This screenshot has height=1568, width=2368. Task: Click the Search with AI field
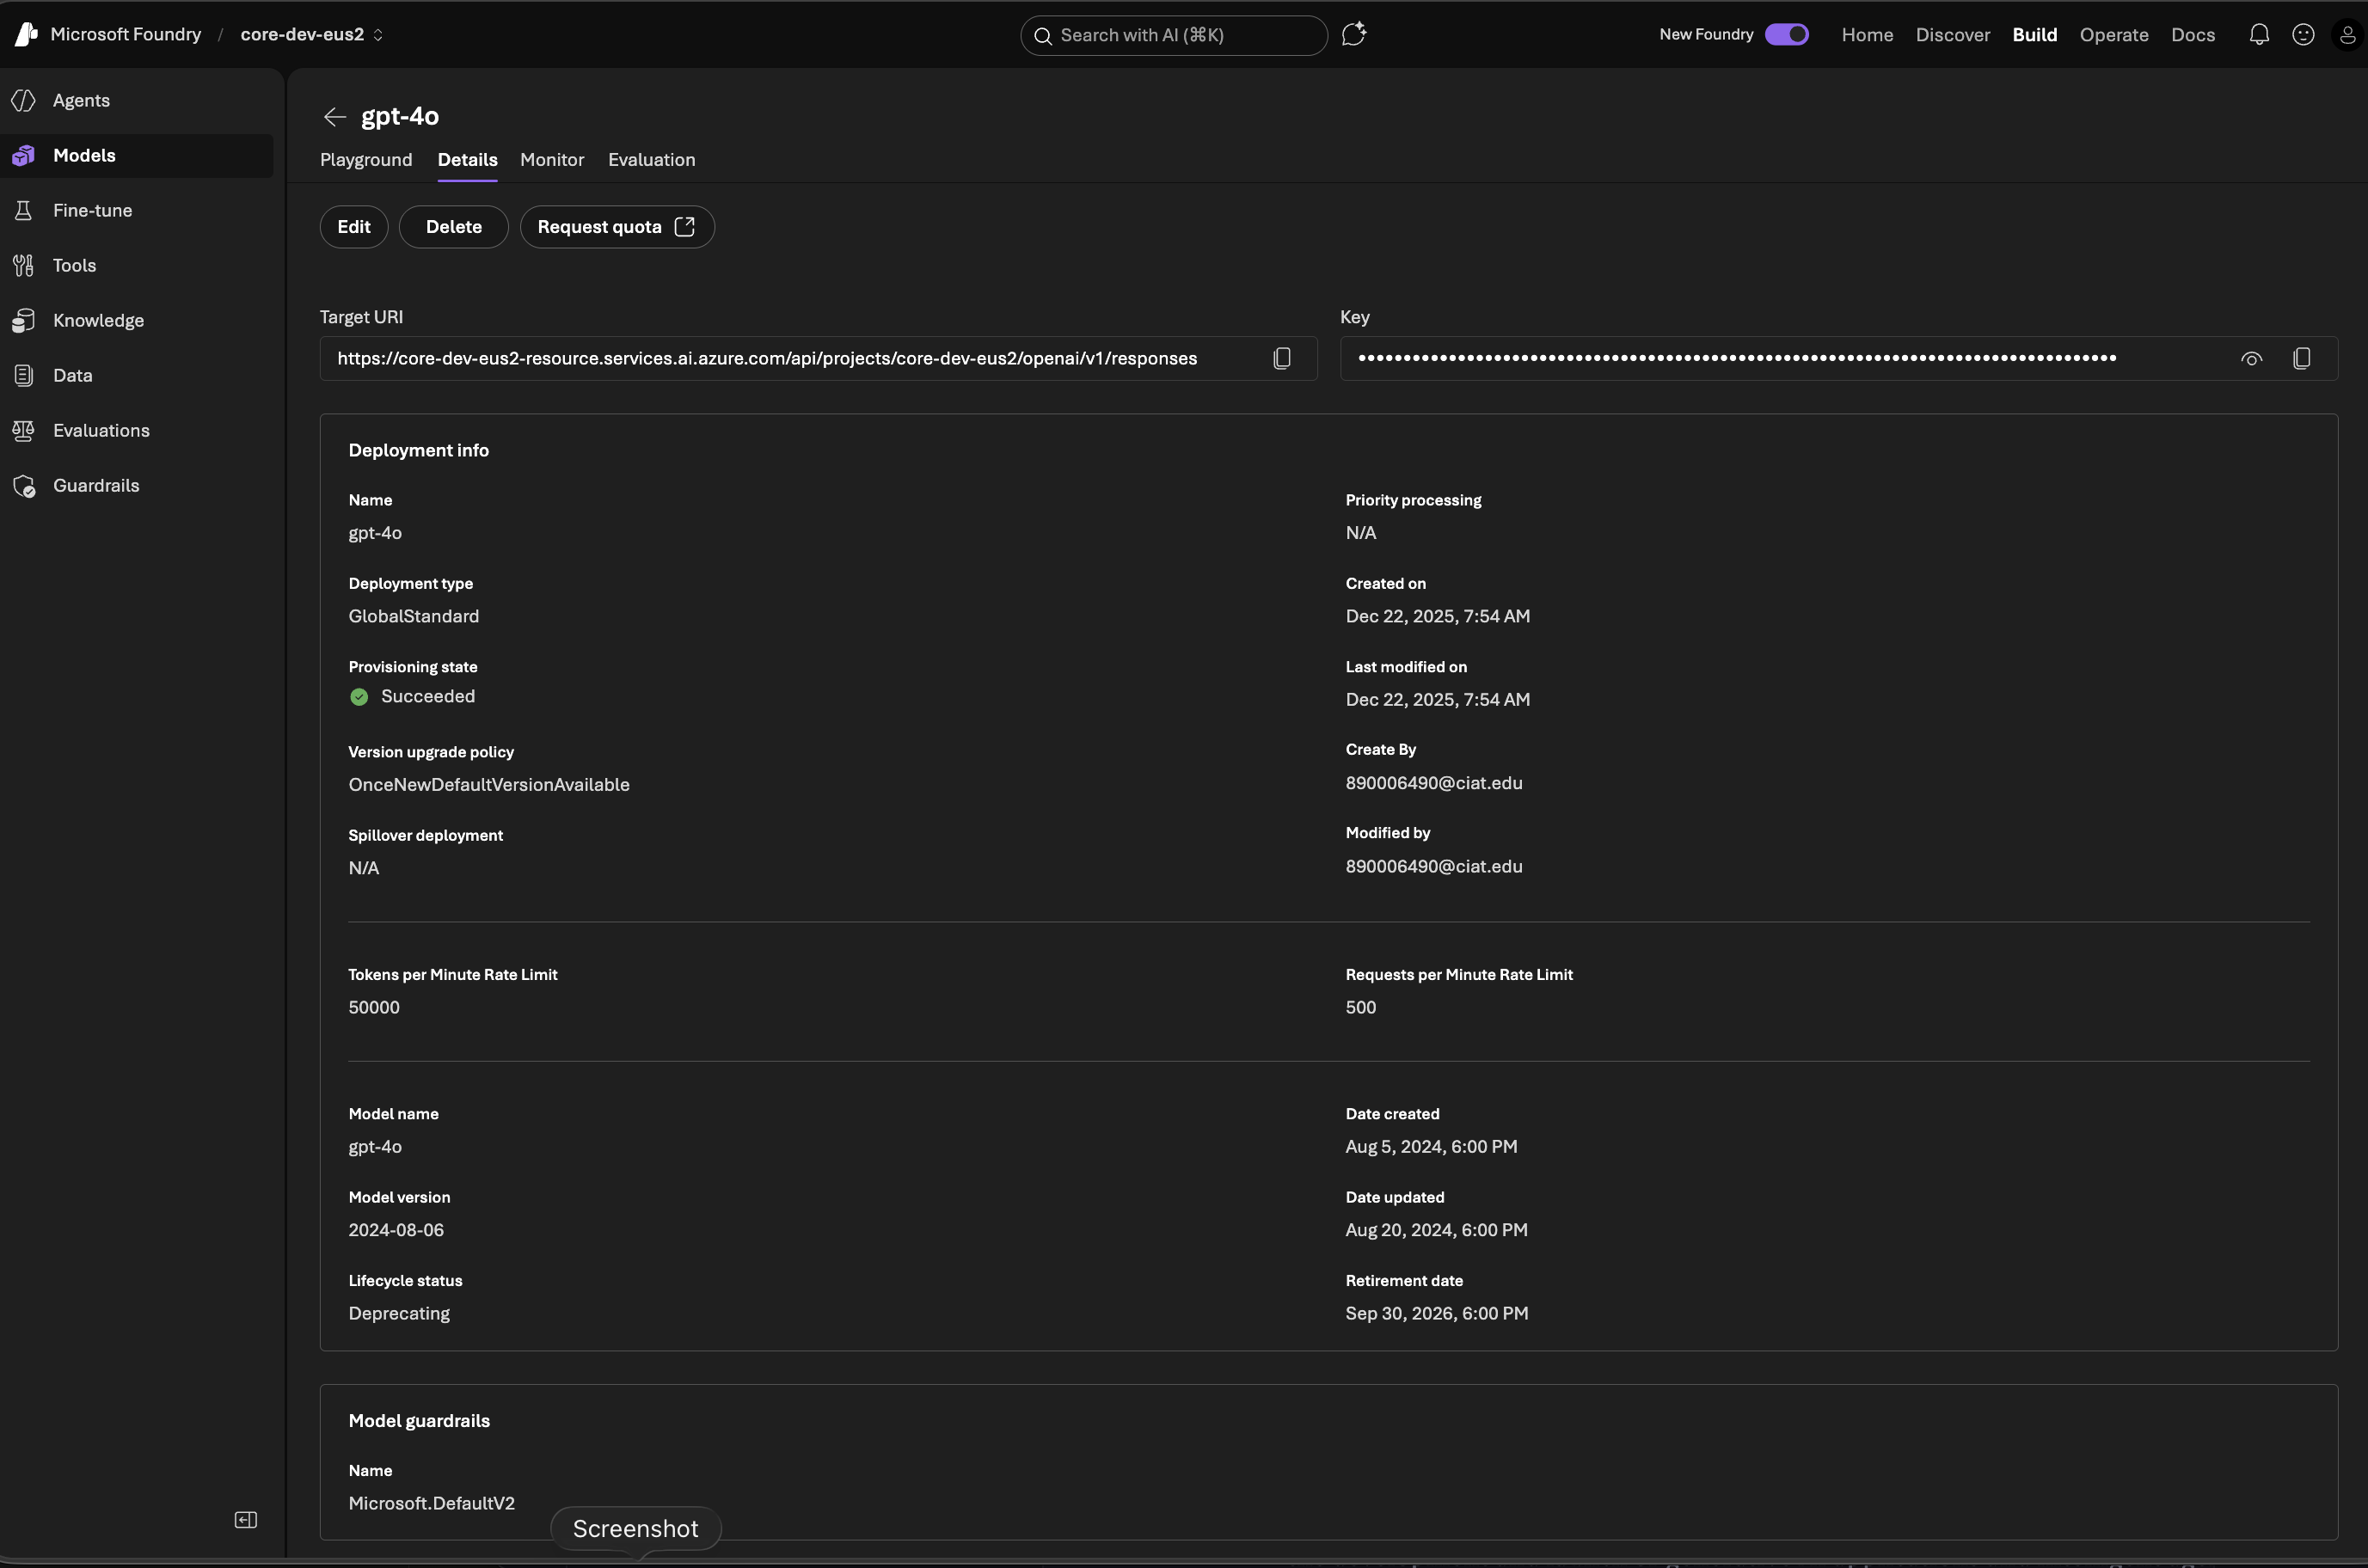tap(1174, 35)
